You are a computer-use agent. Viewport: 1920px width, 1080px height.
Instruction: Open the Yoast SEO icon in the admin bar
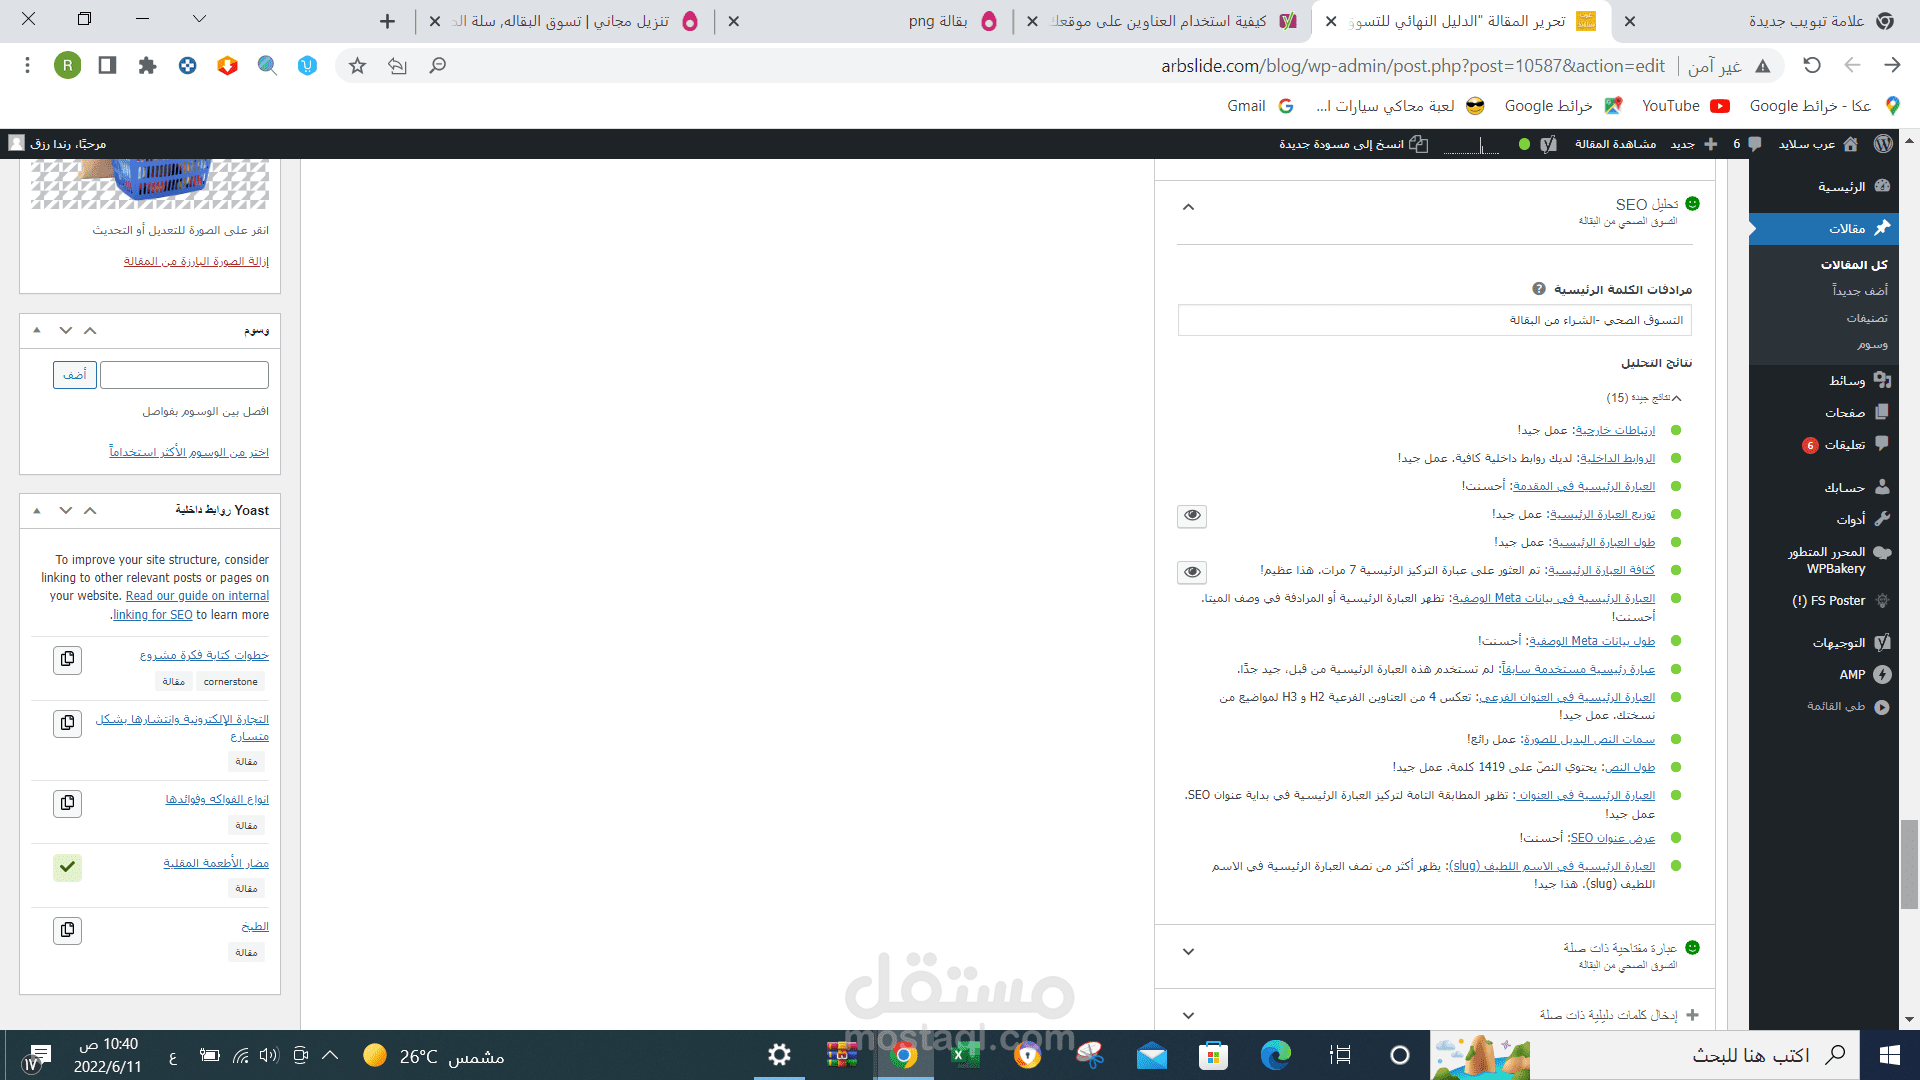coord(1549,143)
